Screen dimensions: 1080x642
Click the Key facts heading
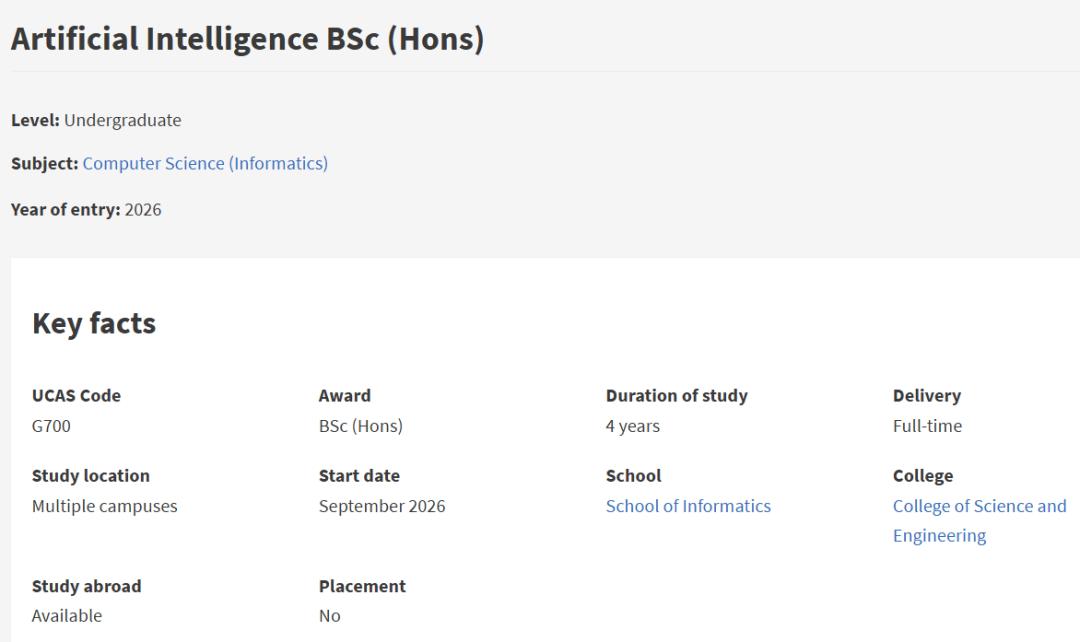pyautogui.click(x=94, y=324)
